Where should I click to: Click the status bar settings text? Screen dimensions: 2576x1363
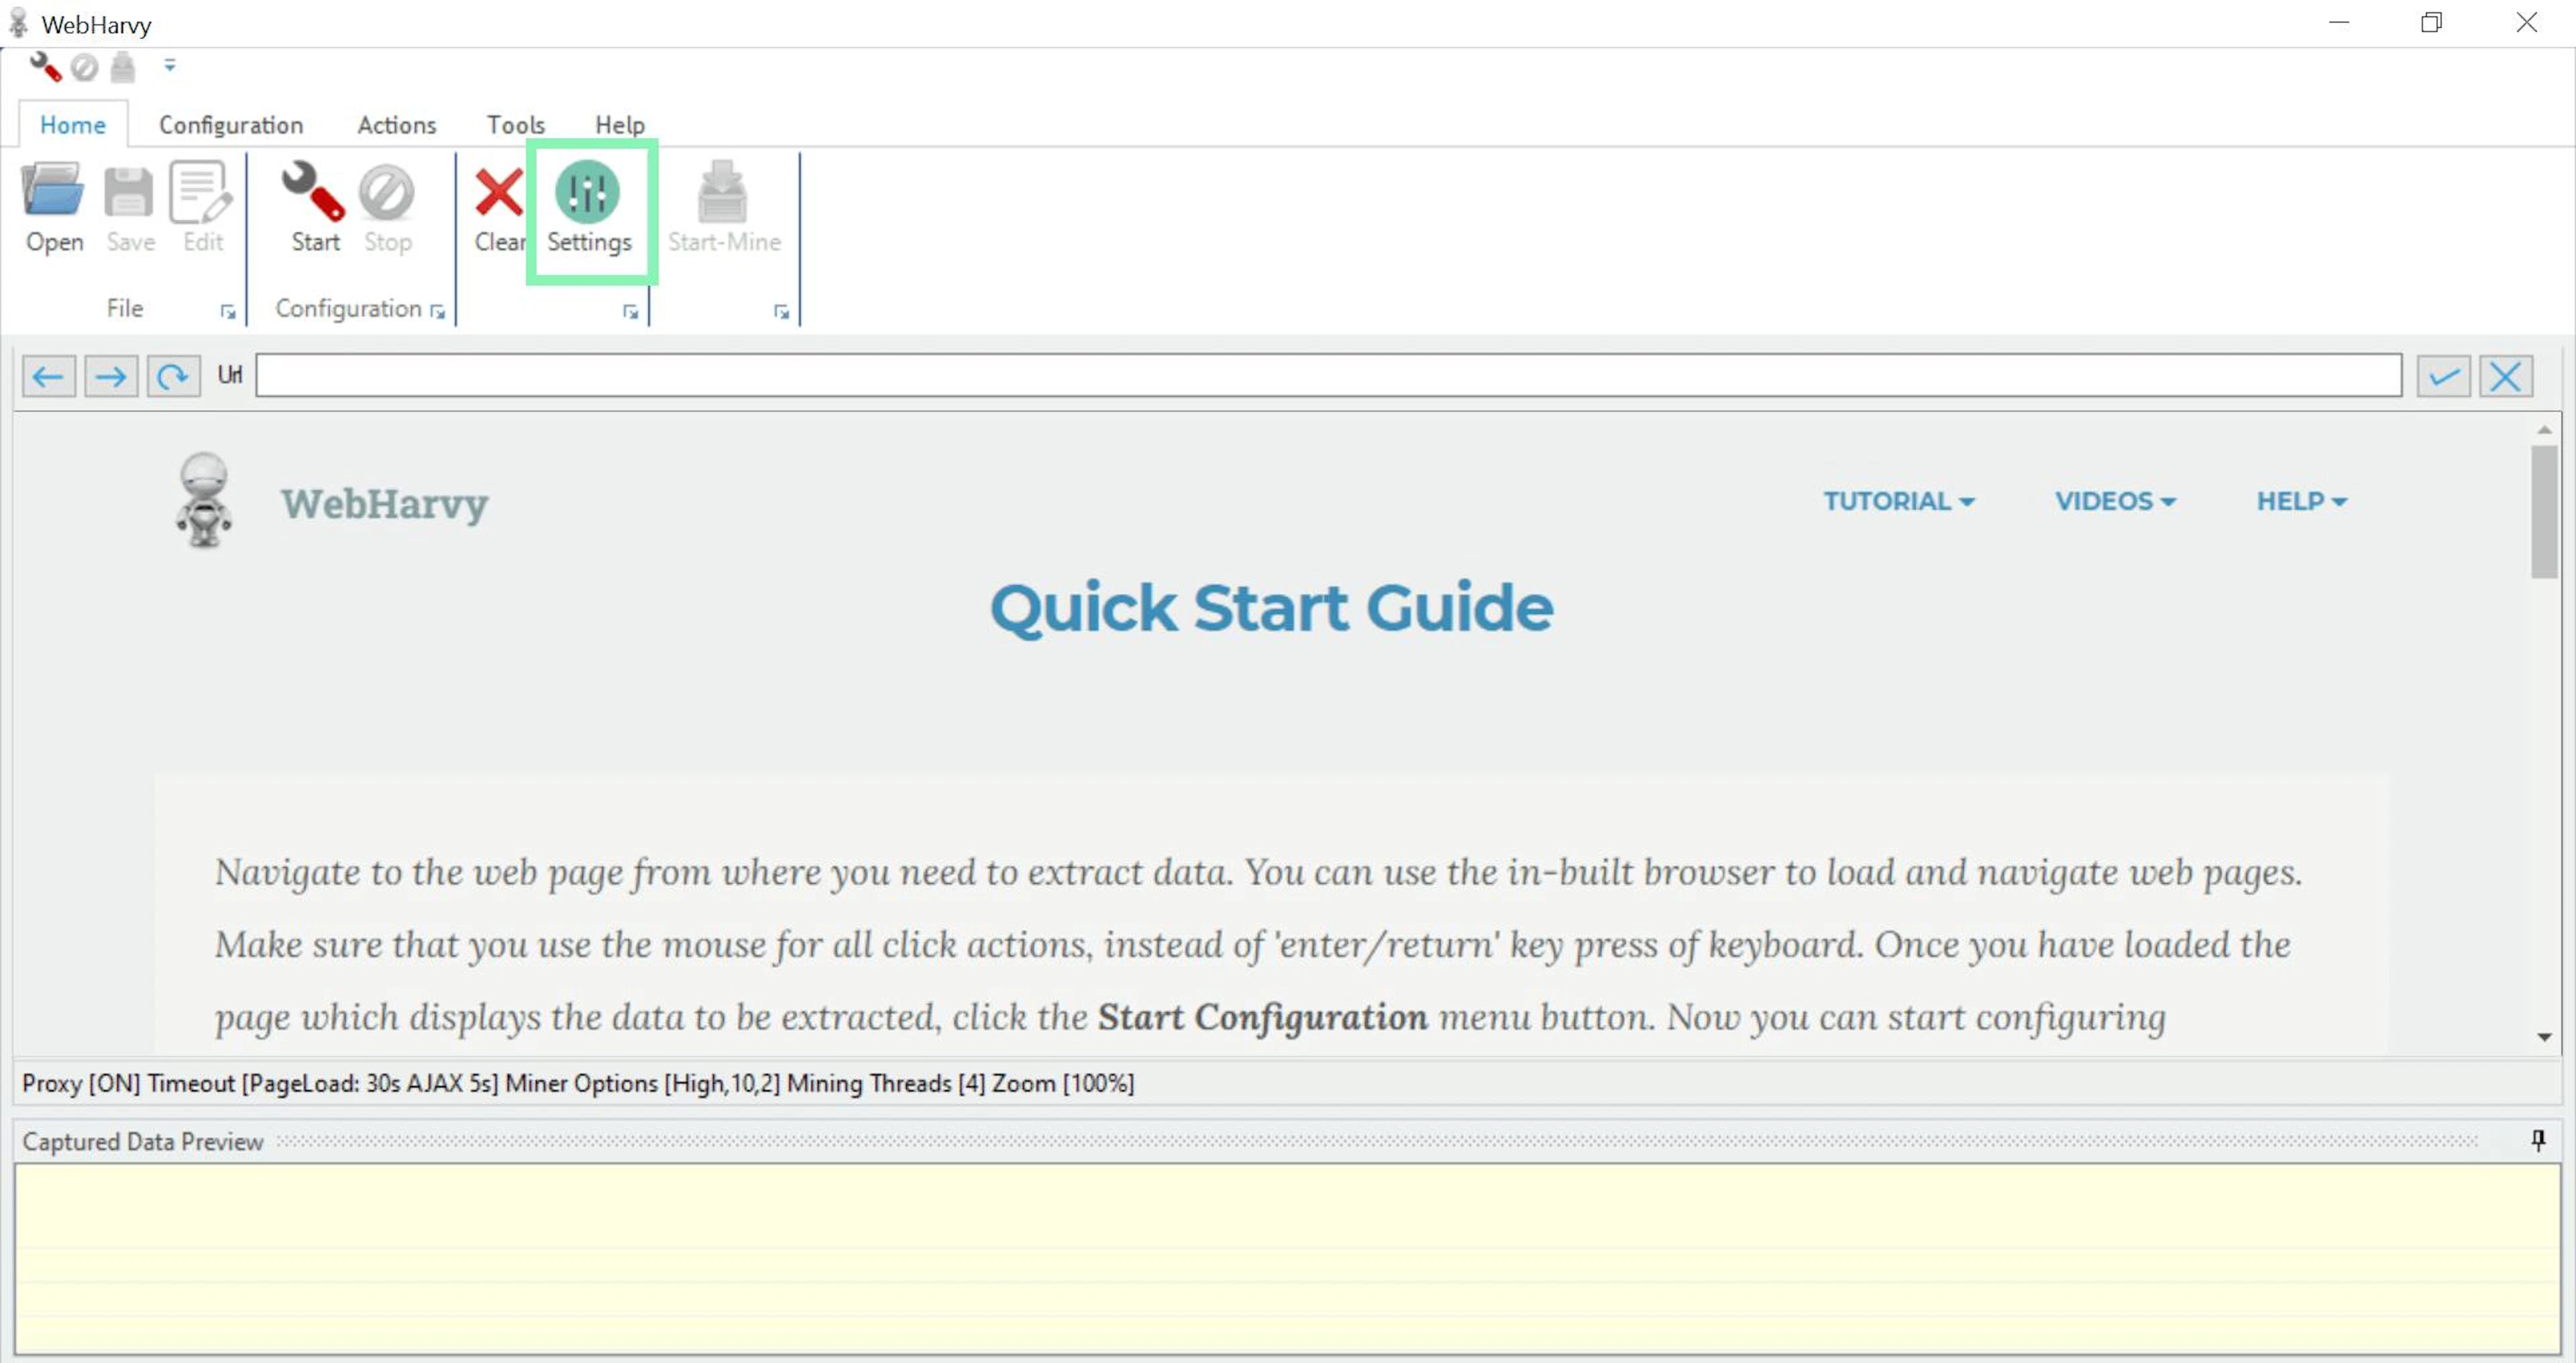(x=578, y=1083)
